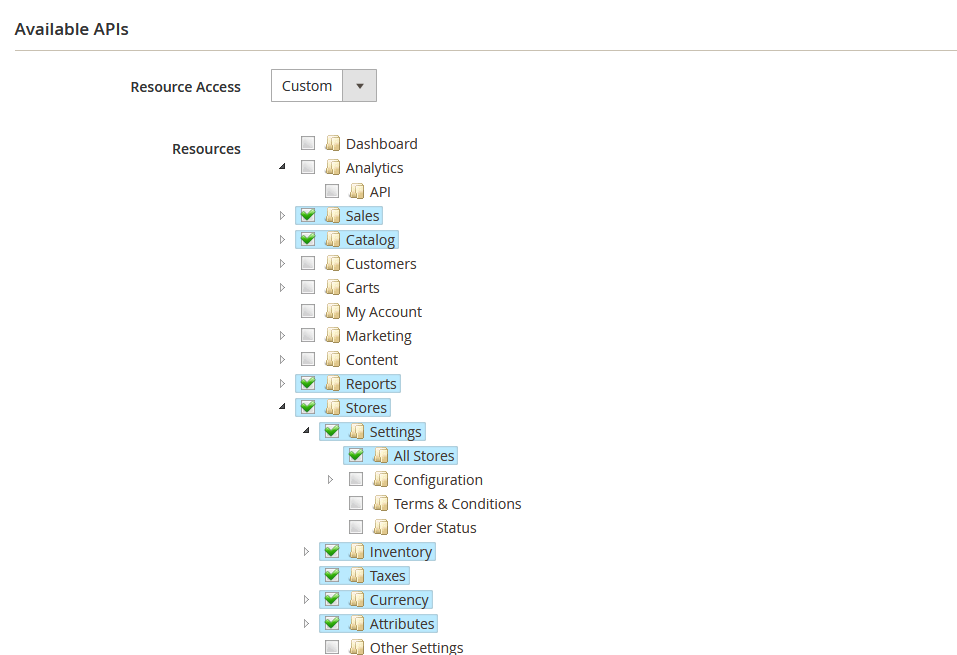Expand the Configuration tree node
This screenshot has width=957, height=655.
[x=330, y=479]
